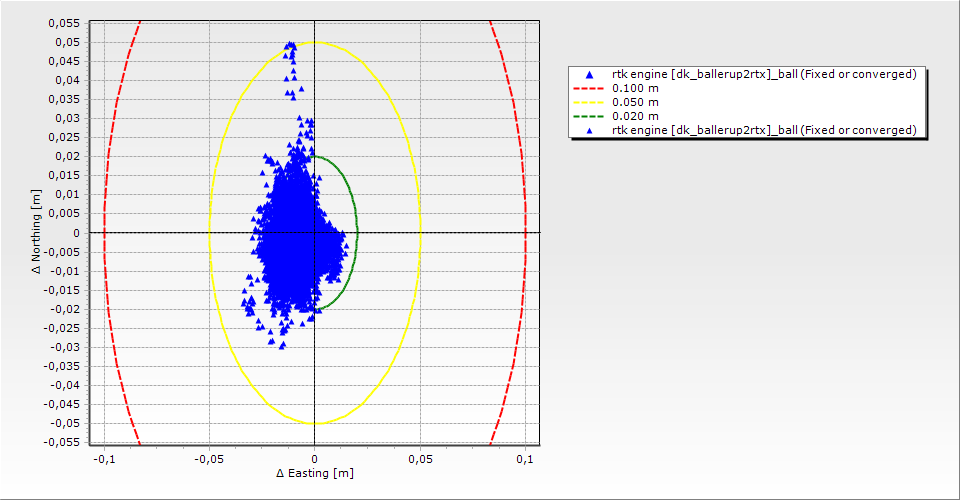Click the '0,02' Northing tick label
Image resolution: width=960 pixels, height=500 pixels.
coord(67,156)
